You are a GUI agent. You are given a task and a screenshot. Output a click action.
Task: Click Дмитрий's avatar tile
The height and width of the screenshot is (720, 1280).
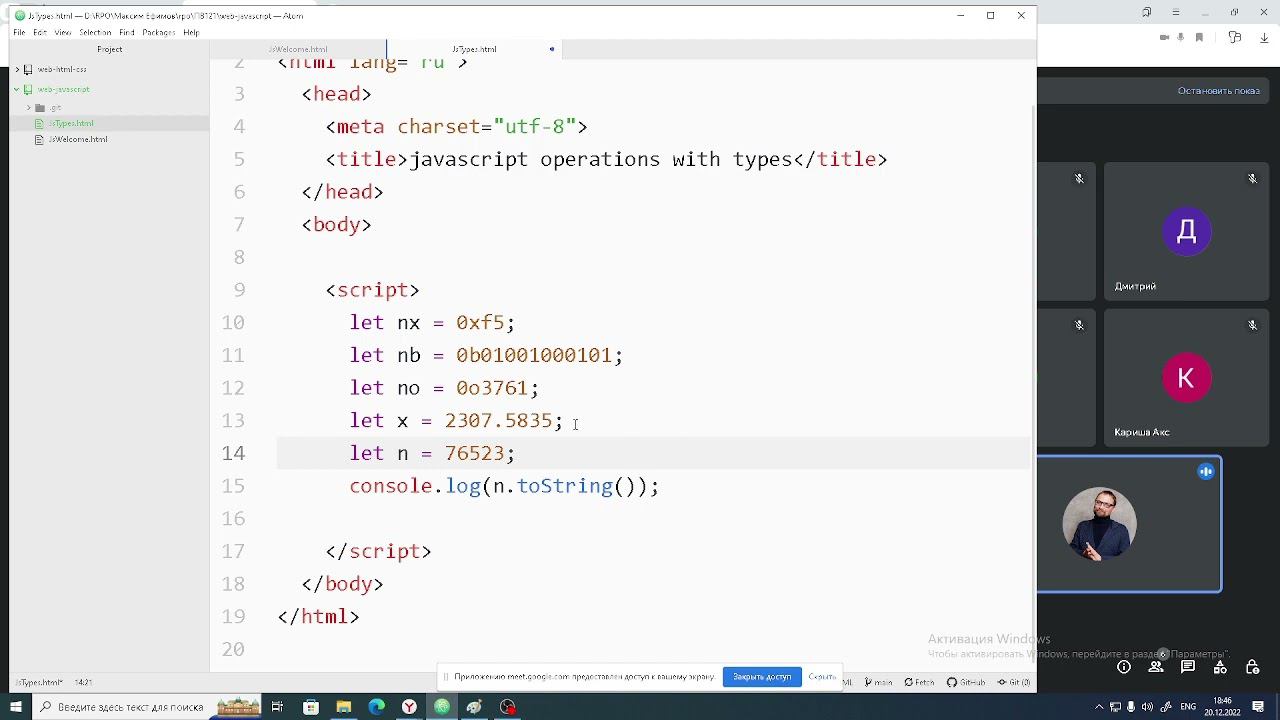(x=1187, y=232)
